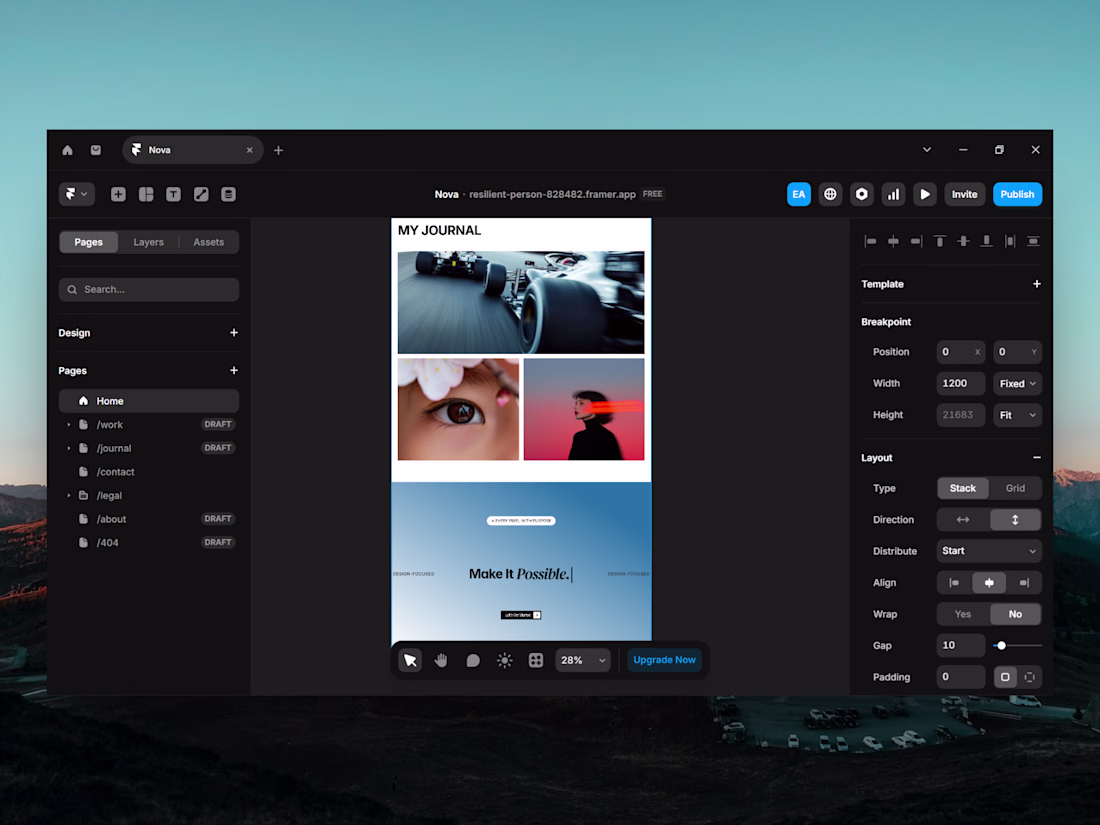Image resolution: width=1100 pixels, height=825 pixels.
Task: Add a Template with plus
Action: coord(1037,284)
